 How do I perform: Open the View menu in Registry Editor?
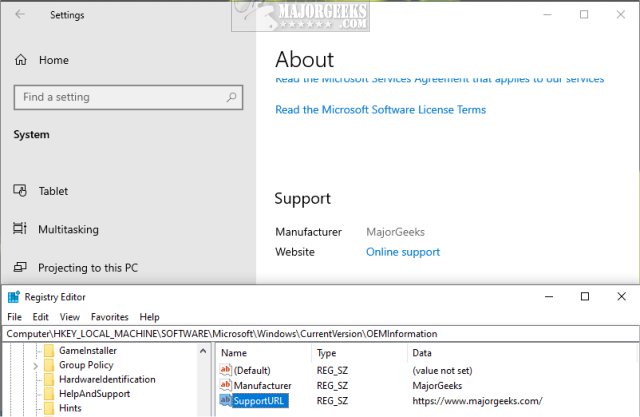(70, 317)
